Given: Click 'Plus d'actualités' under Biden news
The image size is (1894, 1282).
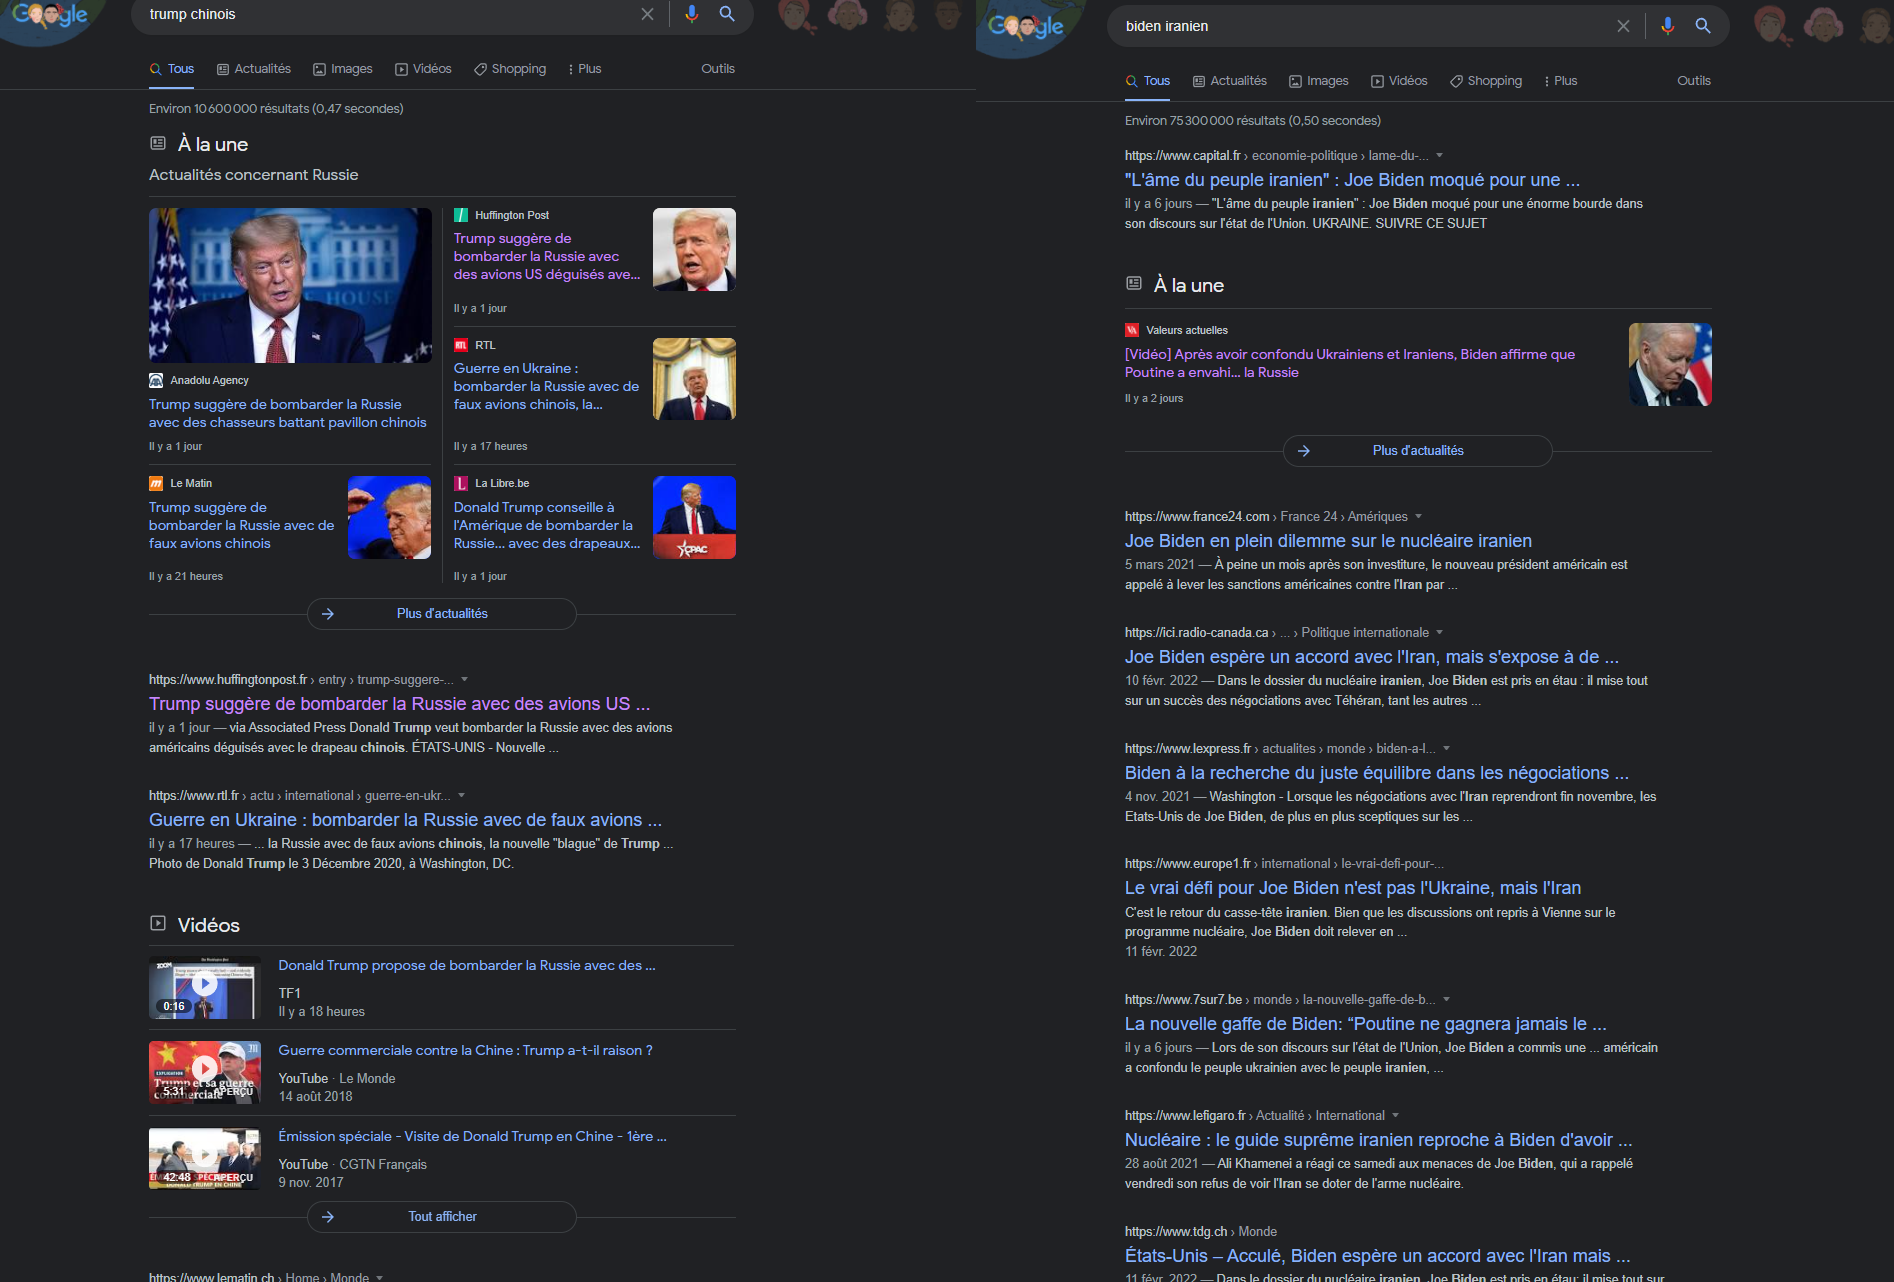Looking at the screenshot, I should tap(1418, 451).
